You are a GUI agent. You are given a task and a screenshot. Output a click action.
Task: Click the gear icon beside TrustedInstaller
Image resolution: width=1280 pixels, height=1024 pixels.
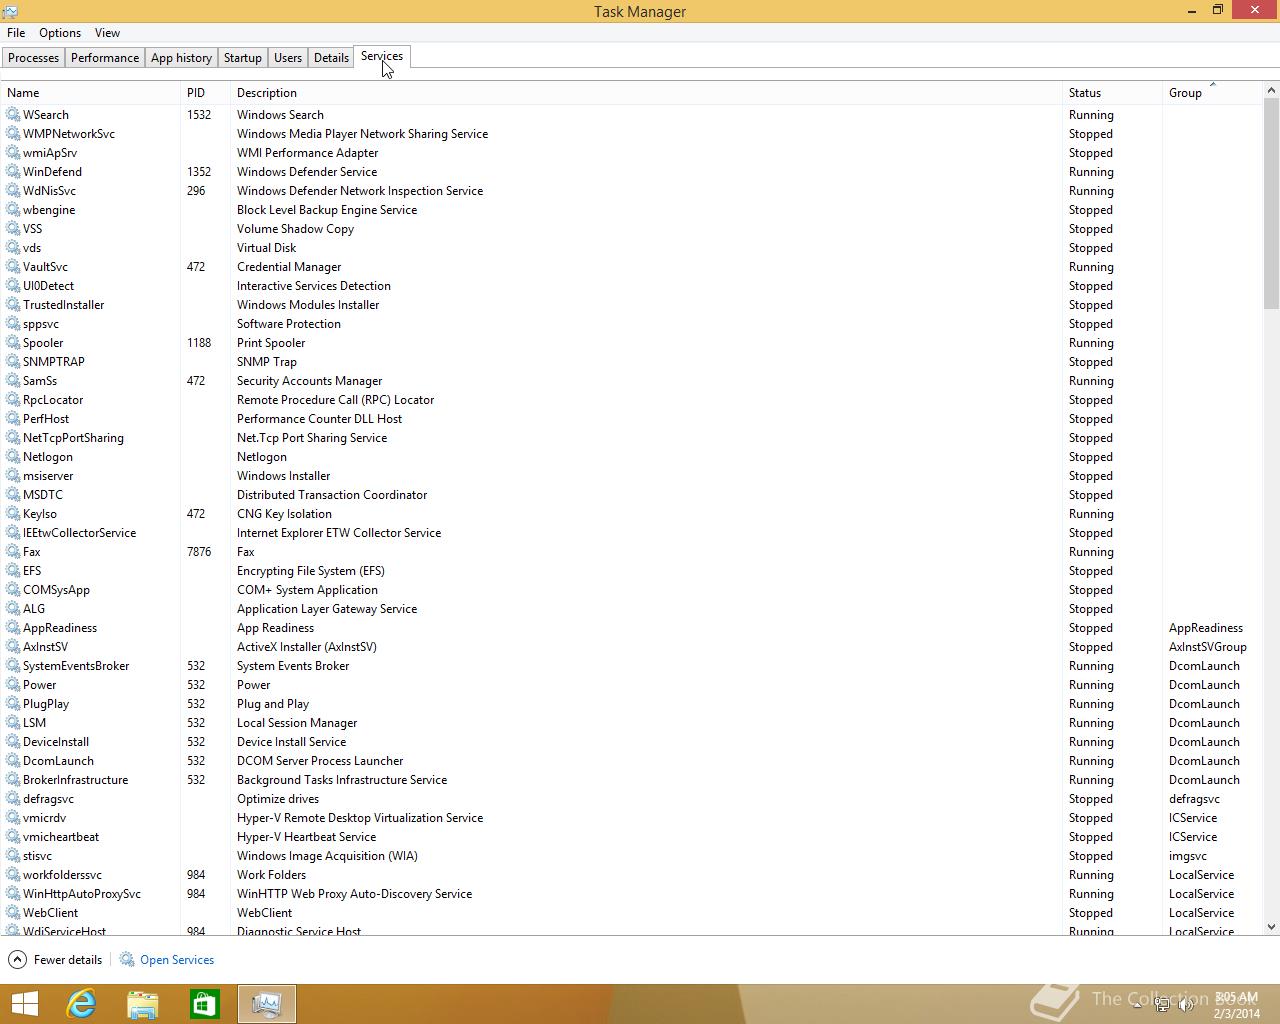point(13,305)
